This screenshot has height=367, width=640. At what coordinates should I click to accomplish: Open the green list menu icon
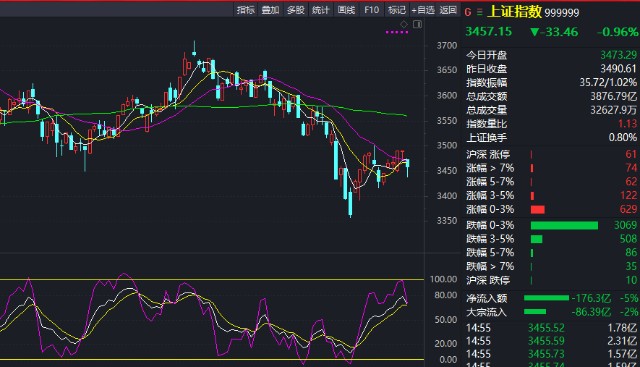point(479,12)
